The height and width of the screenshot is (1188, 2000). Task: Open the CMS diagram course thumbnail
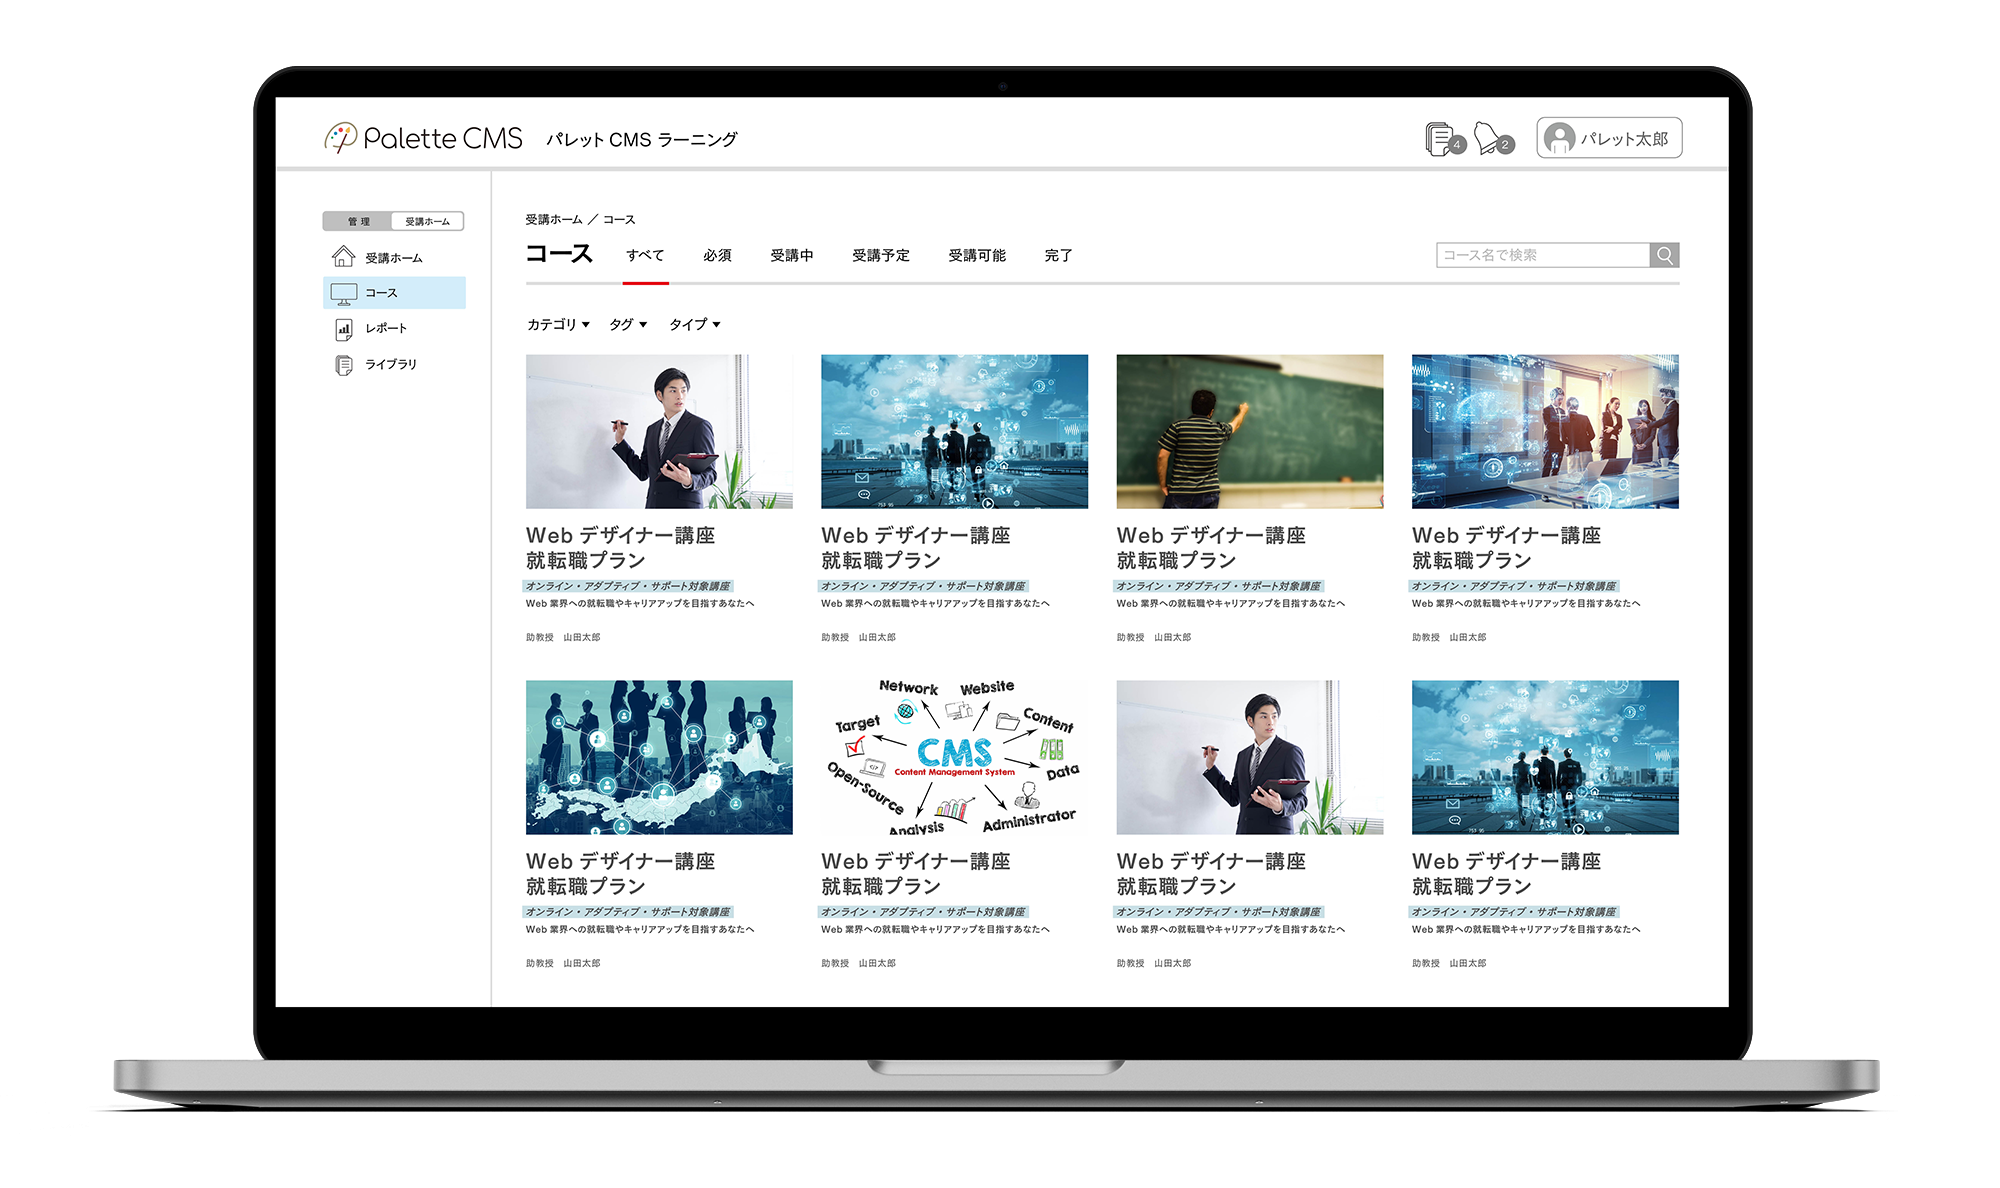(x=954, y=757)
